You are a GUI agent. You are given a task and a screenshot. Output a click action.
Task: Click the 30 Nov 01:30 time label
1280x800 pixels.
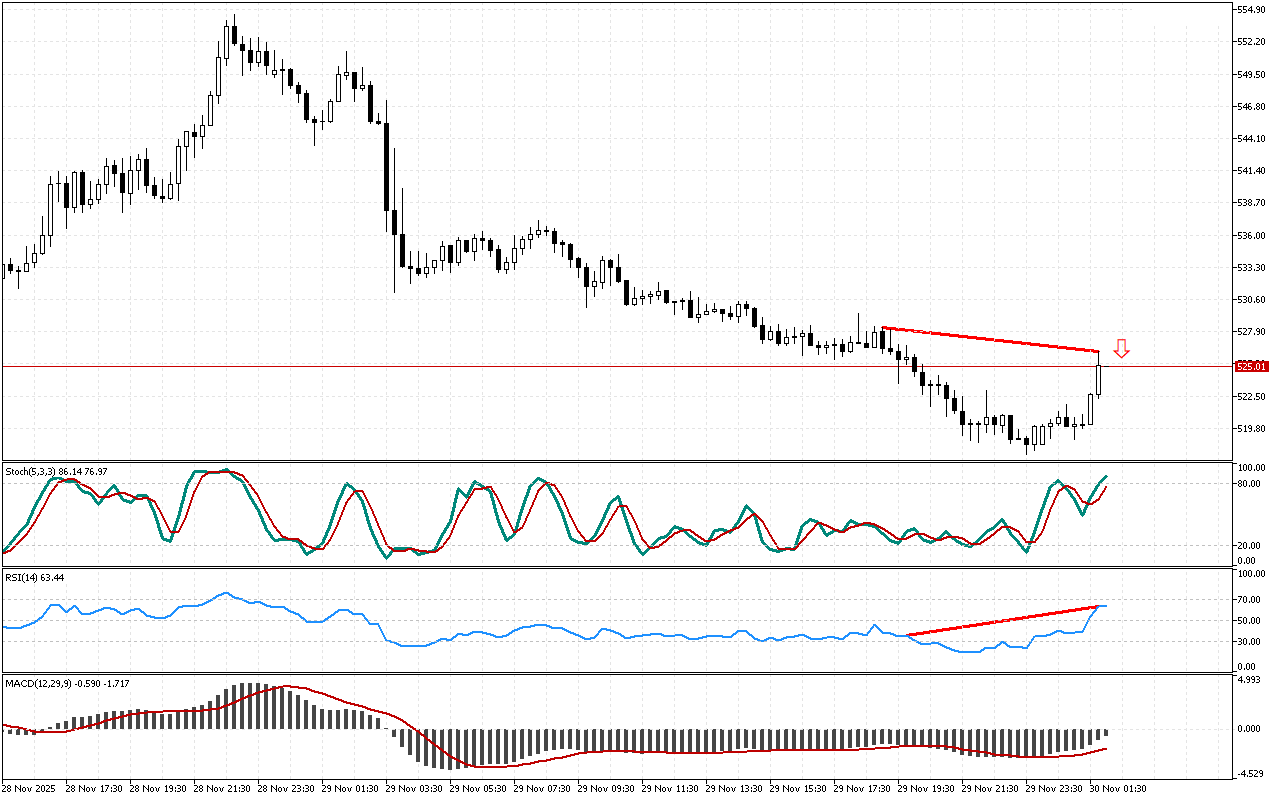(x=1118, y=788)
